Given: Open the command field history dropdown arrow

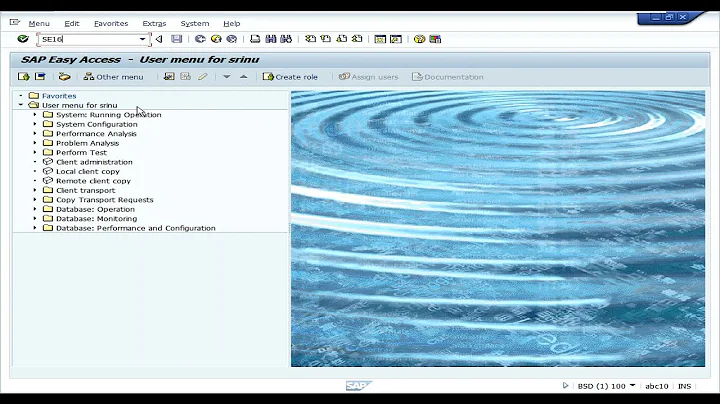Looking at the screenshot, I should (x=143, y=39).
